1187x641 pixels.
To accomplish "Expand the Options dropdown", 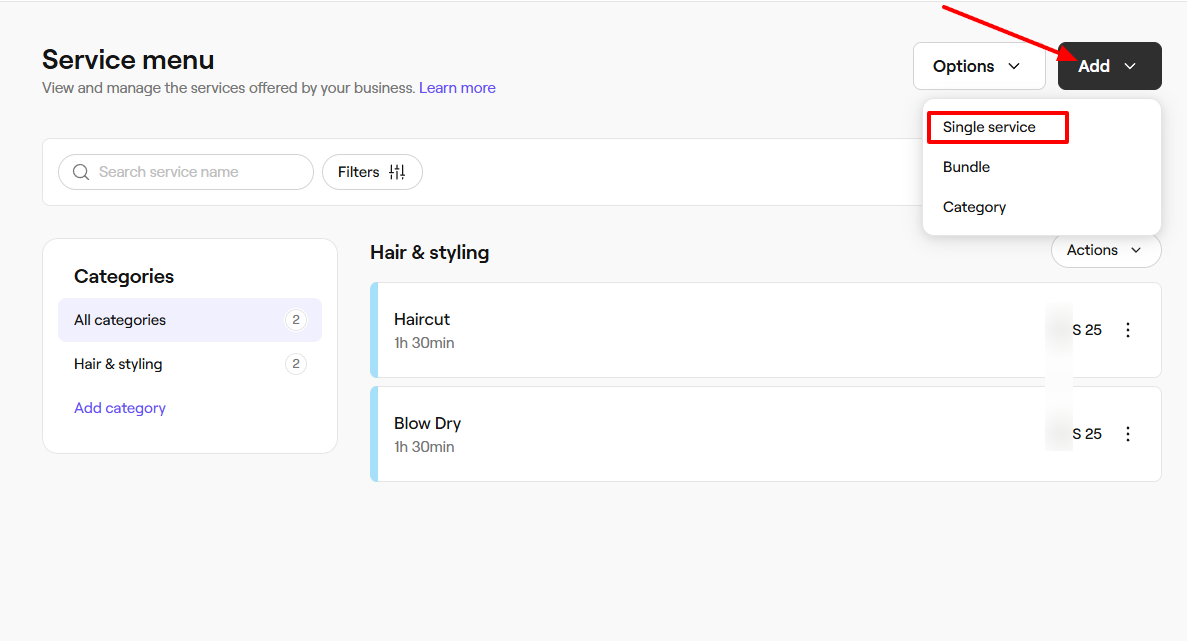I will pos(978,66).
